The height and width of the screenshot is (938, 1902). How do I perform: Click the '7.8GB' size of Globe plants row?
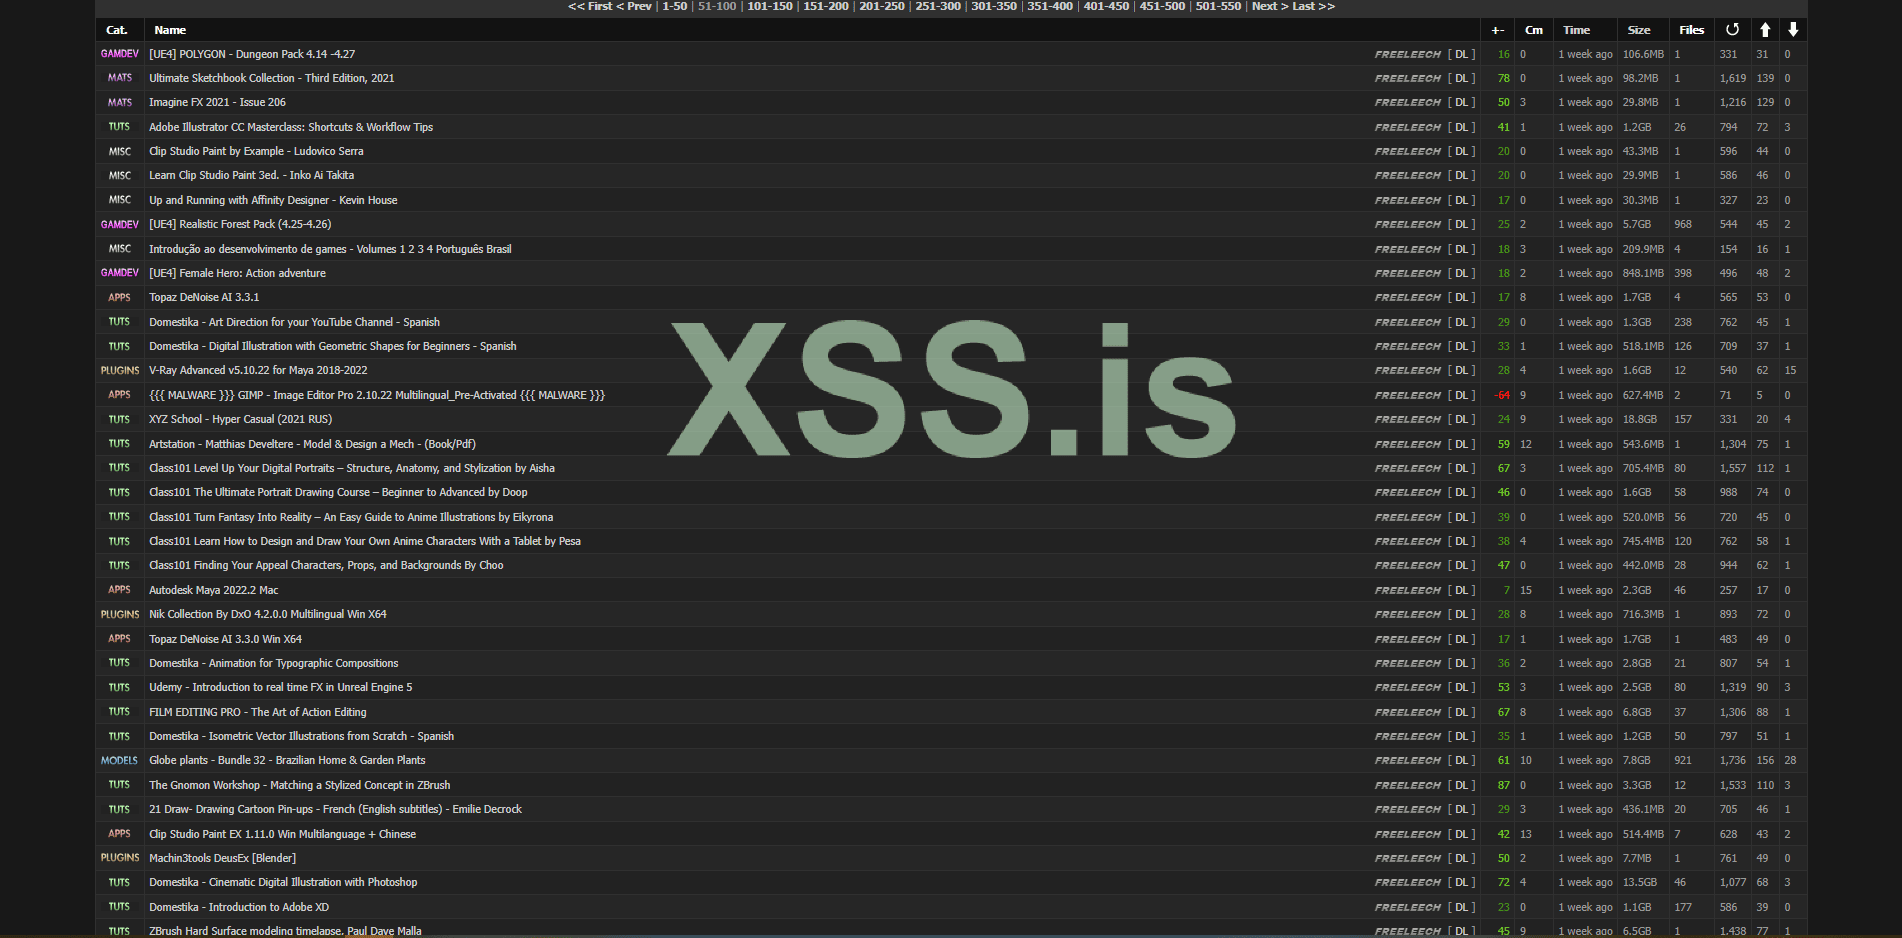(1637, 760)
